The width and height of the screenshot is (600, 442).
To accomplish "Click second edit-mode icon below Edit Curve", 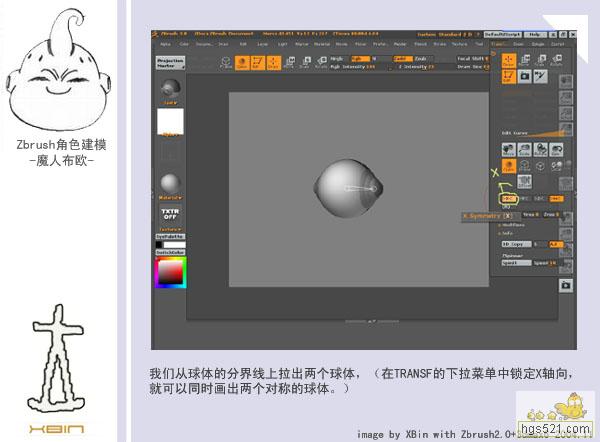I will (x=525, y=149).
